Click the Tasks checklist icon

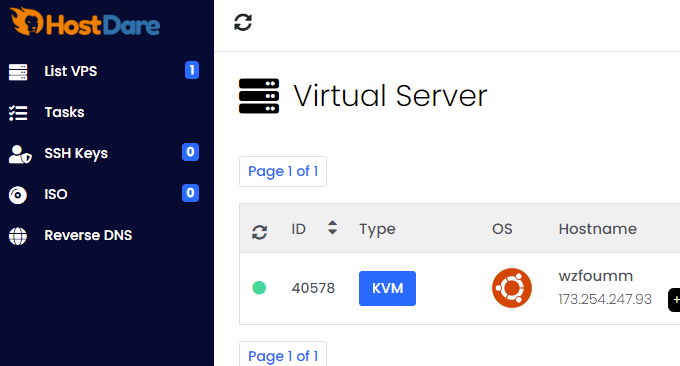click(x=18, y=113)
